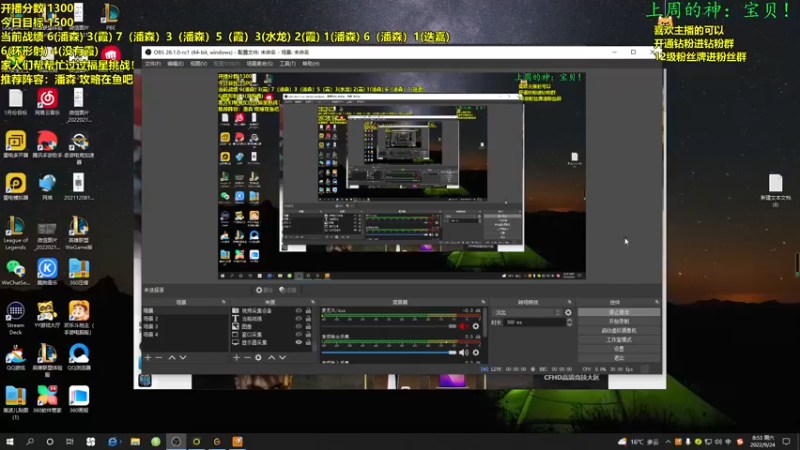800x450 pixels.
Task: Click Start Virtual Camera button
Action: click(619, 331)
